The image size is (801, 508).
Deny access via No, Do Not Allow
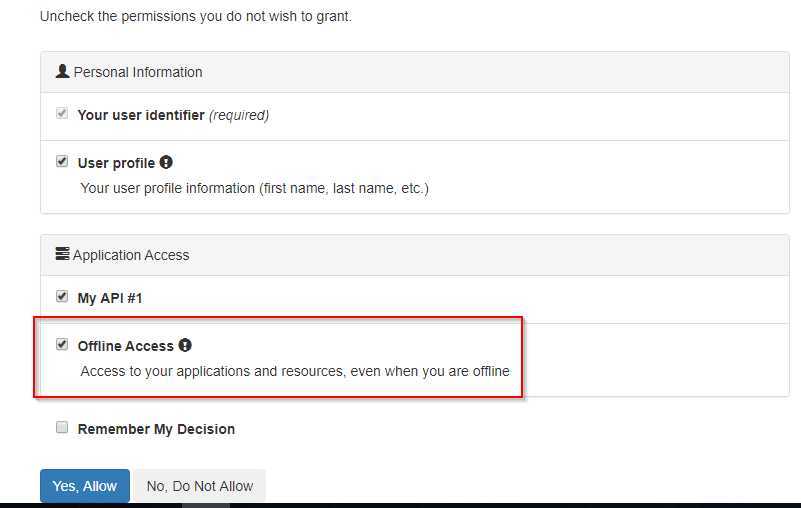tap(200, 486)
